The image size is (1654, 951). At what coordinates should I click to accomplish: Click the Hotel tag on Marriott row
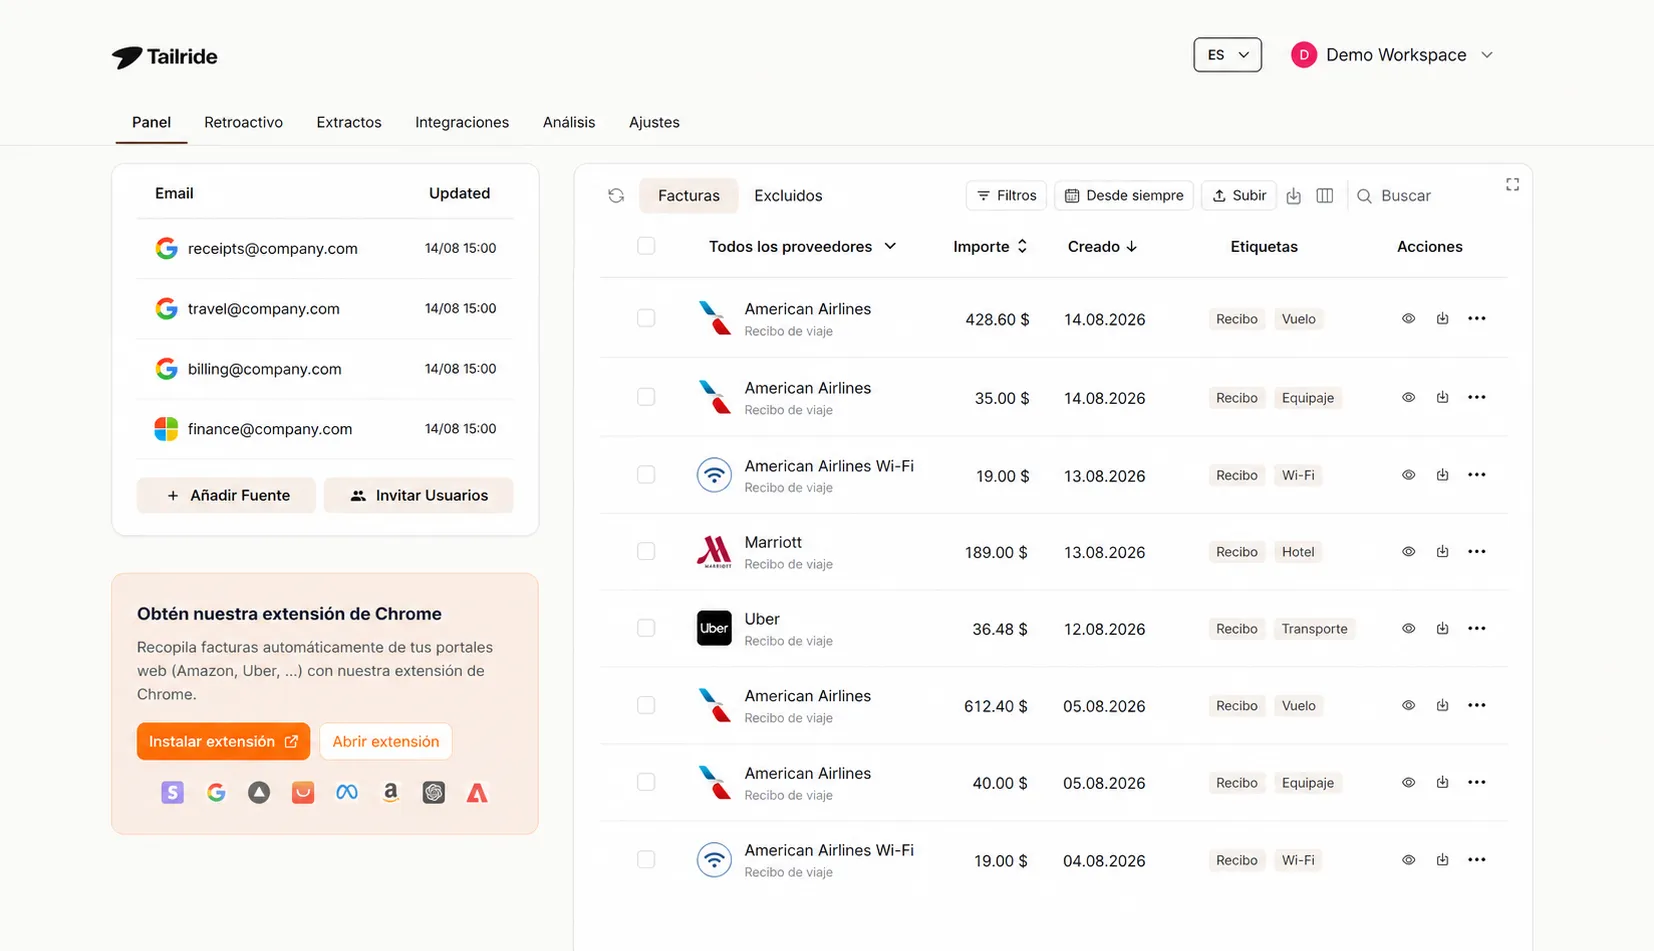click(x=1298, y=552)
